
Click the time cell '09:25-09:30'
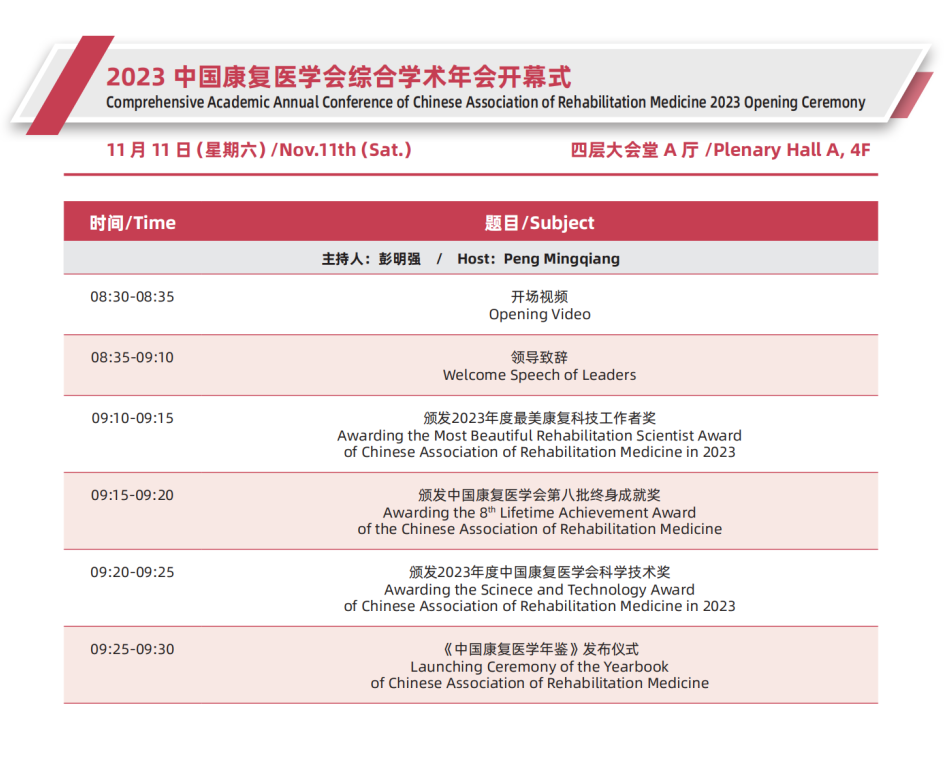tap(132, 649)
